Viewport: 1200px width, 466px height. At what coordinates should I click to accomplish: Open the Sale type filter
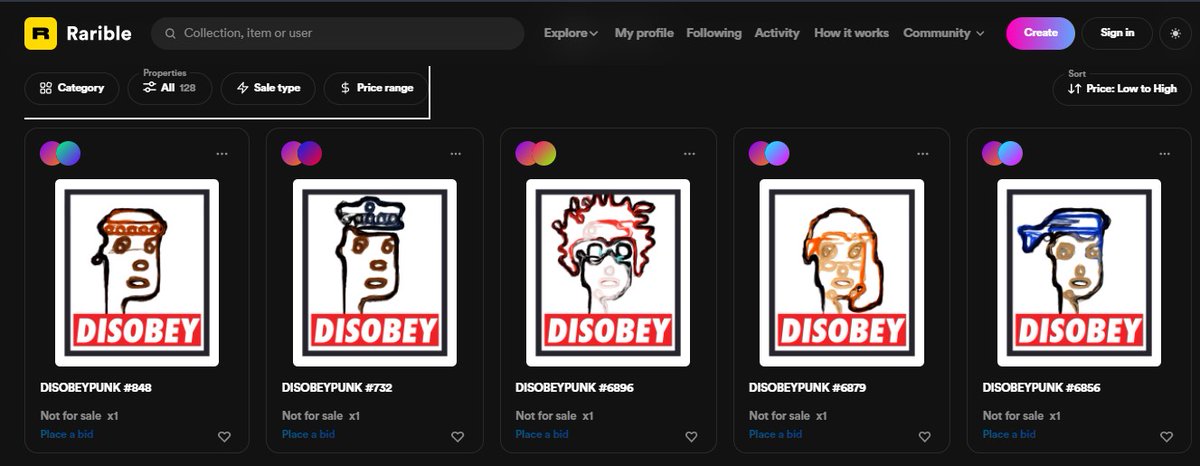click(x=268, y=88)
